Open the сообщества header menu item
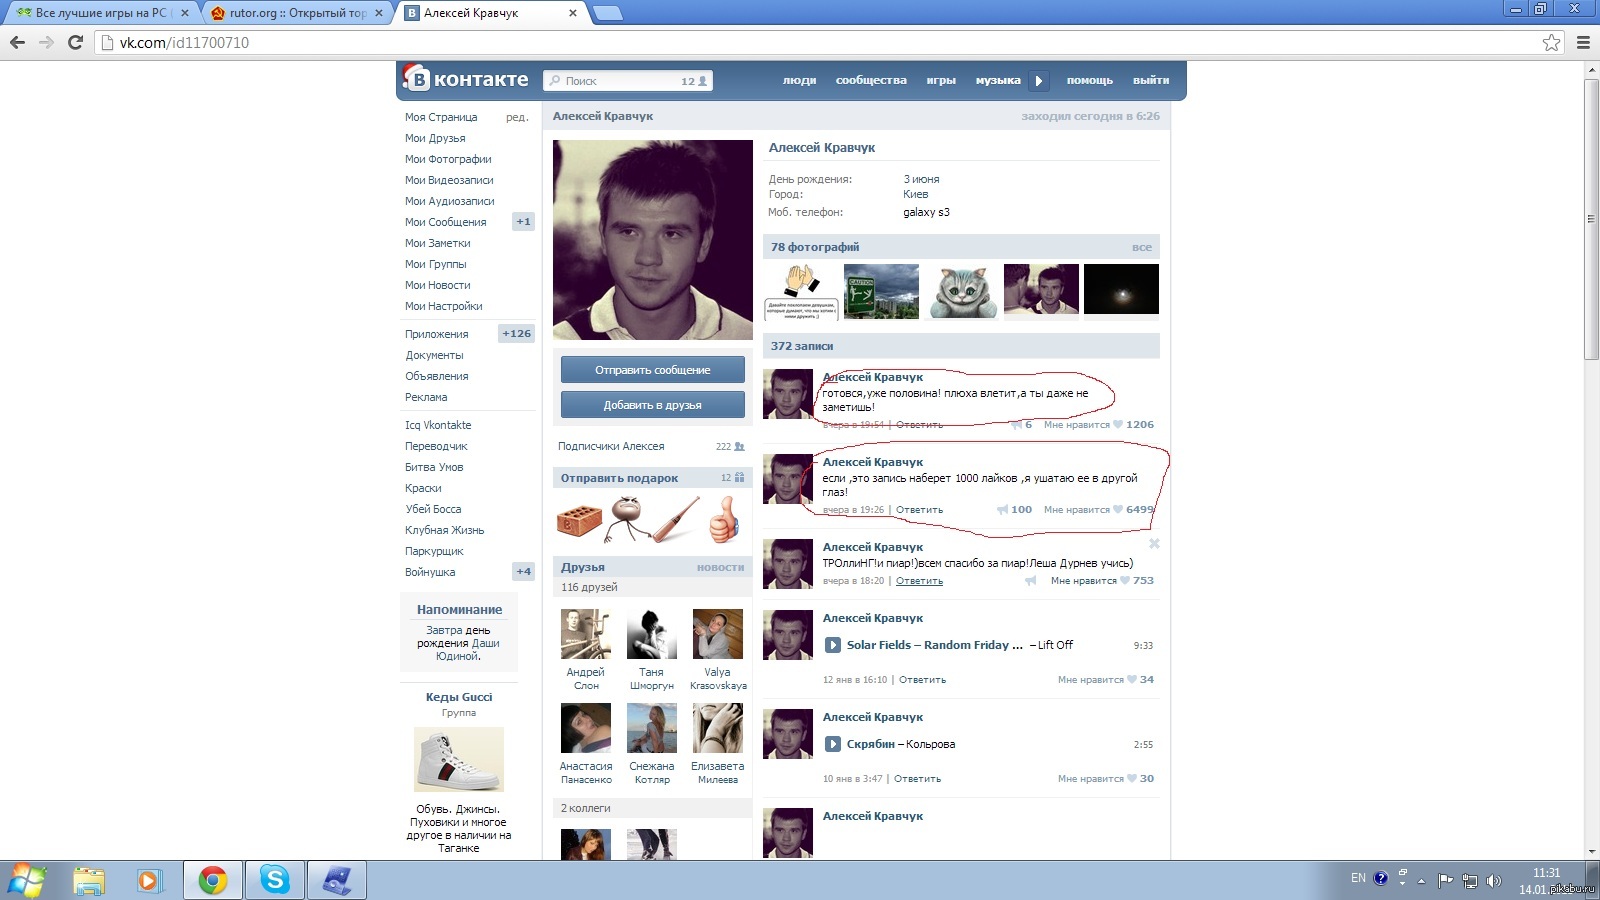The width and height of the screenshot is (1600, 900). pyautogui.click(x=871, y=81)
